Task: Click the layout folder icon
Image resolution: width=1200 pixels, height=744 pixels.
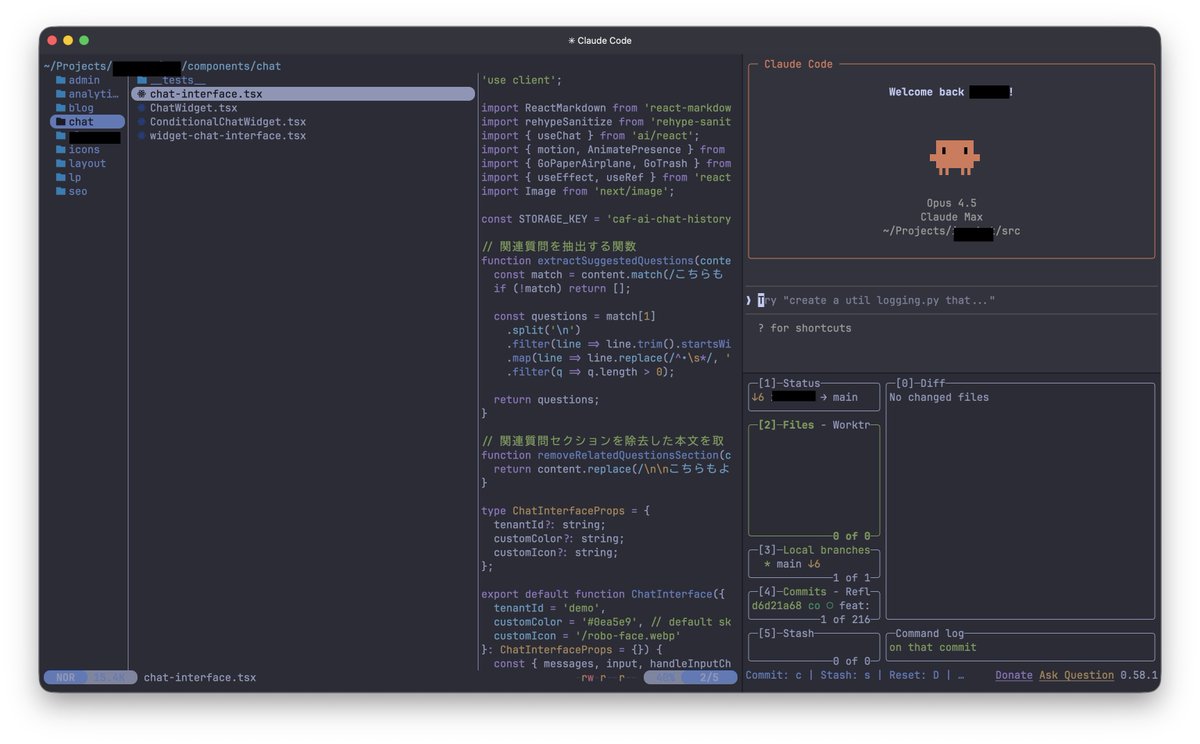Action: coord(62,163)
